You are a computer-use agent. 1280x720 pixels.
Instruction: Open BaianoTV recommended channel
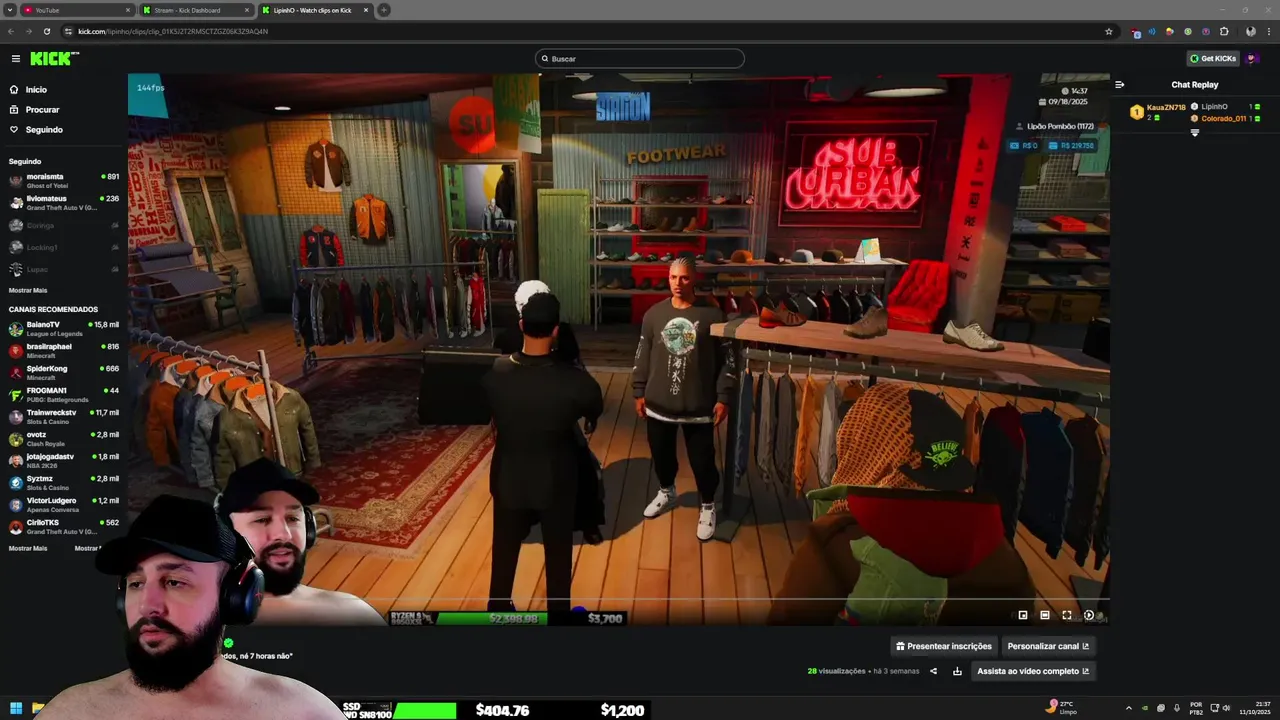pos(64,328)
